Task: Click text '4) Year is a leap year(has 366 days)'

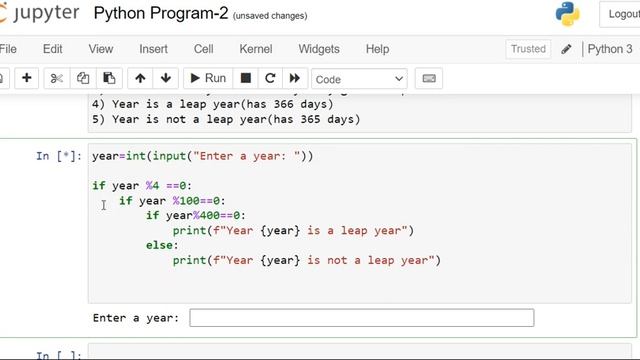Action: click(212, 104)
